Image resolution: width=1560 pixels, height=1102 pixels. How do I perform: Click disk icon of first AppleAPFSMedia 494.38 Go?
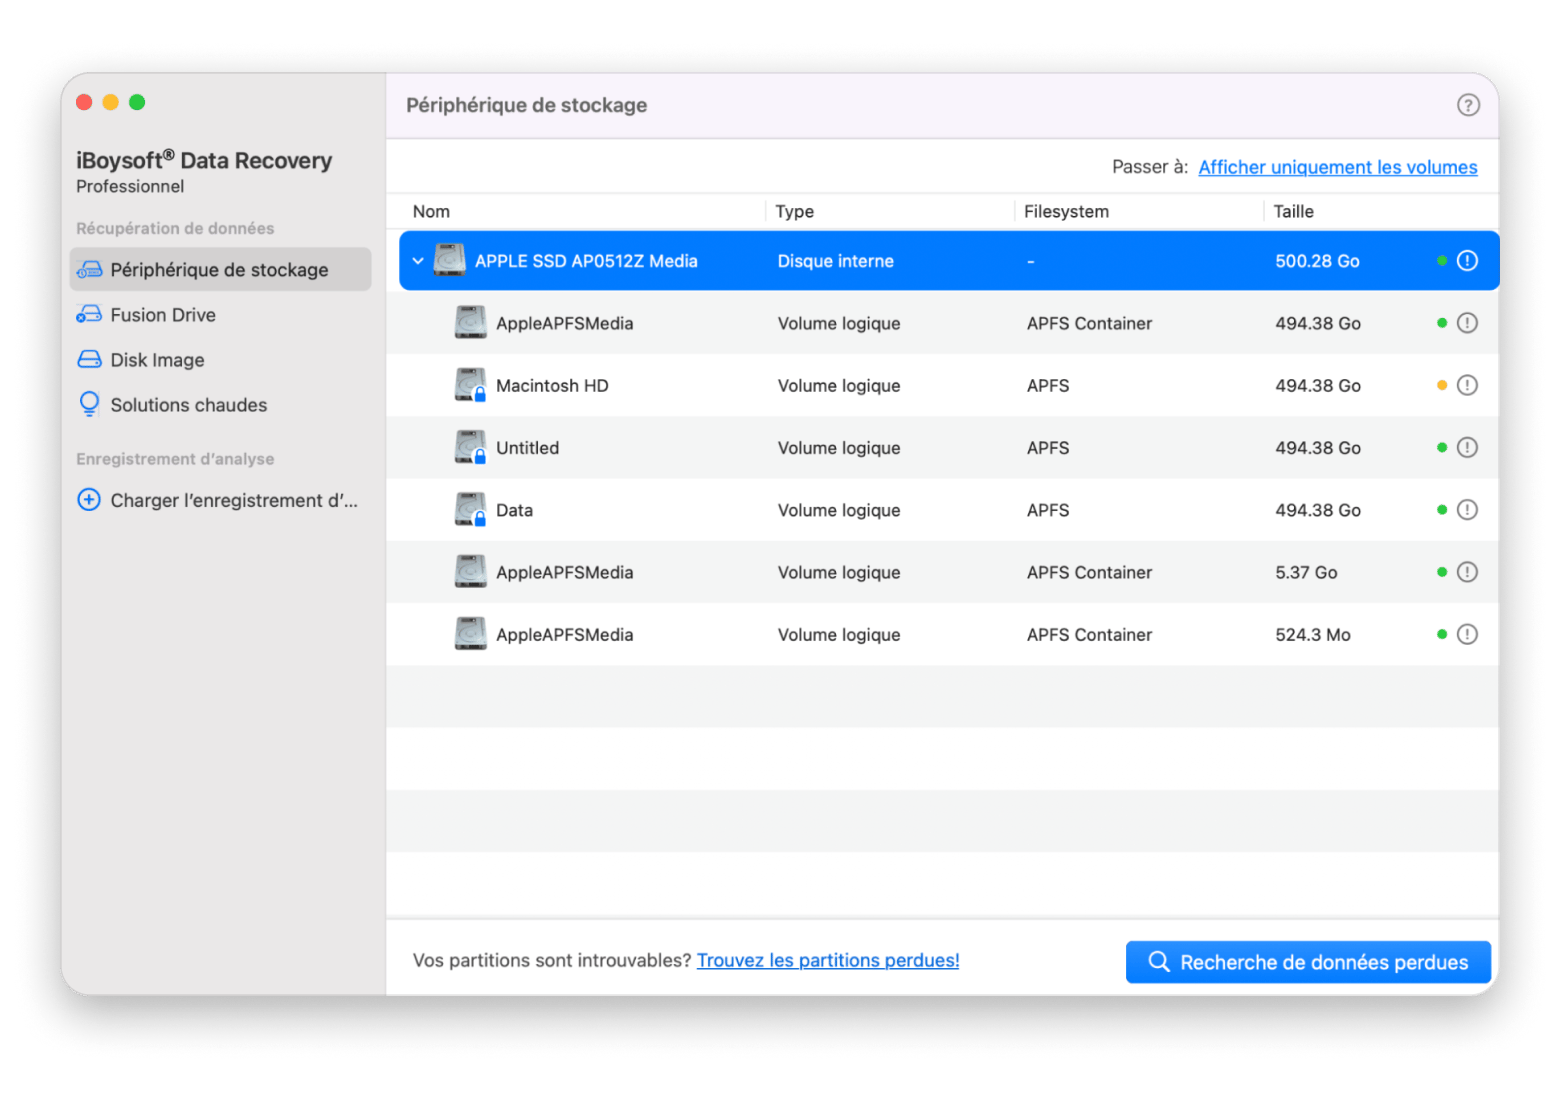point(470,323)
